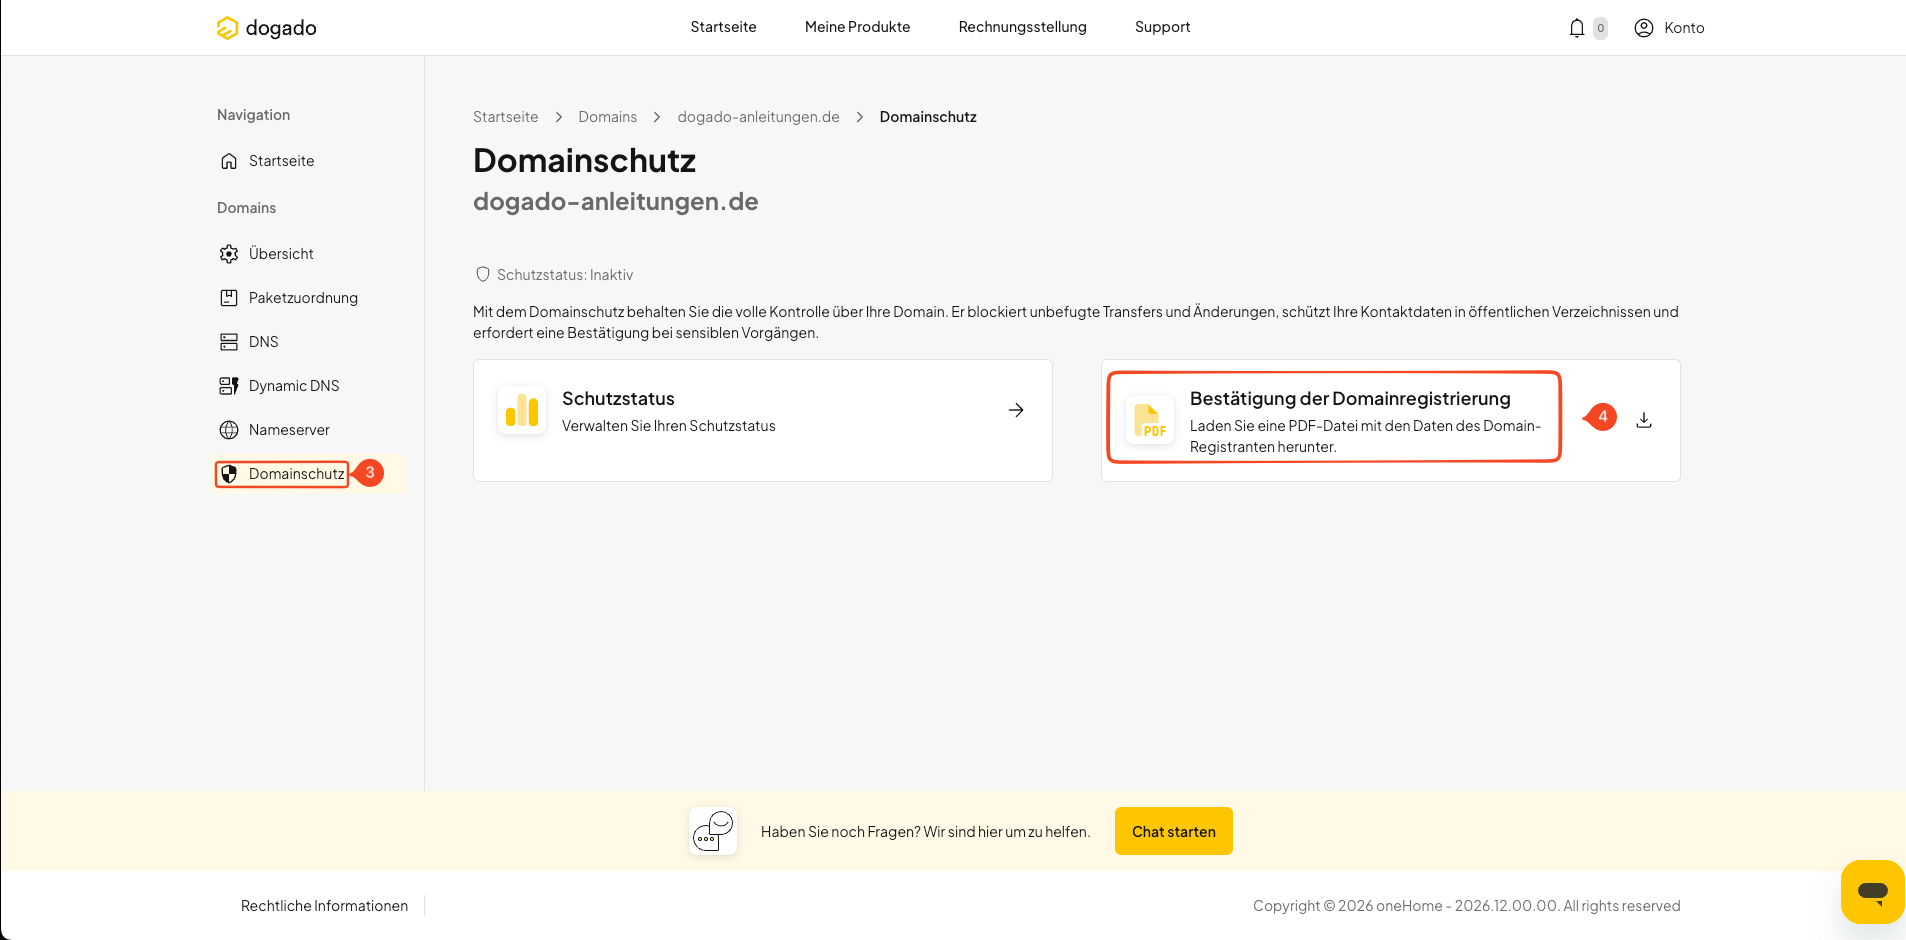This screenshot has height=940, width=1906.
Task: Open Support menu
Action: pyautogui.click(x=1162, y=27)
